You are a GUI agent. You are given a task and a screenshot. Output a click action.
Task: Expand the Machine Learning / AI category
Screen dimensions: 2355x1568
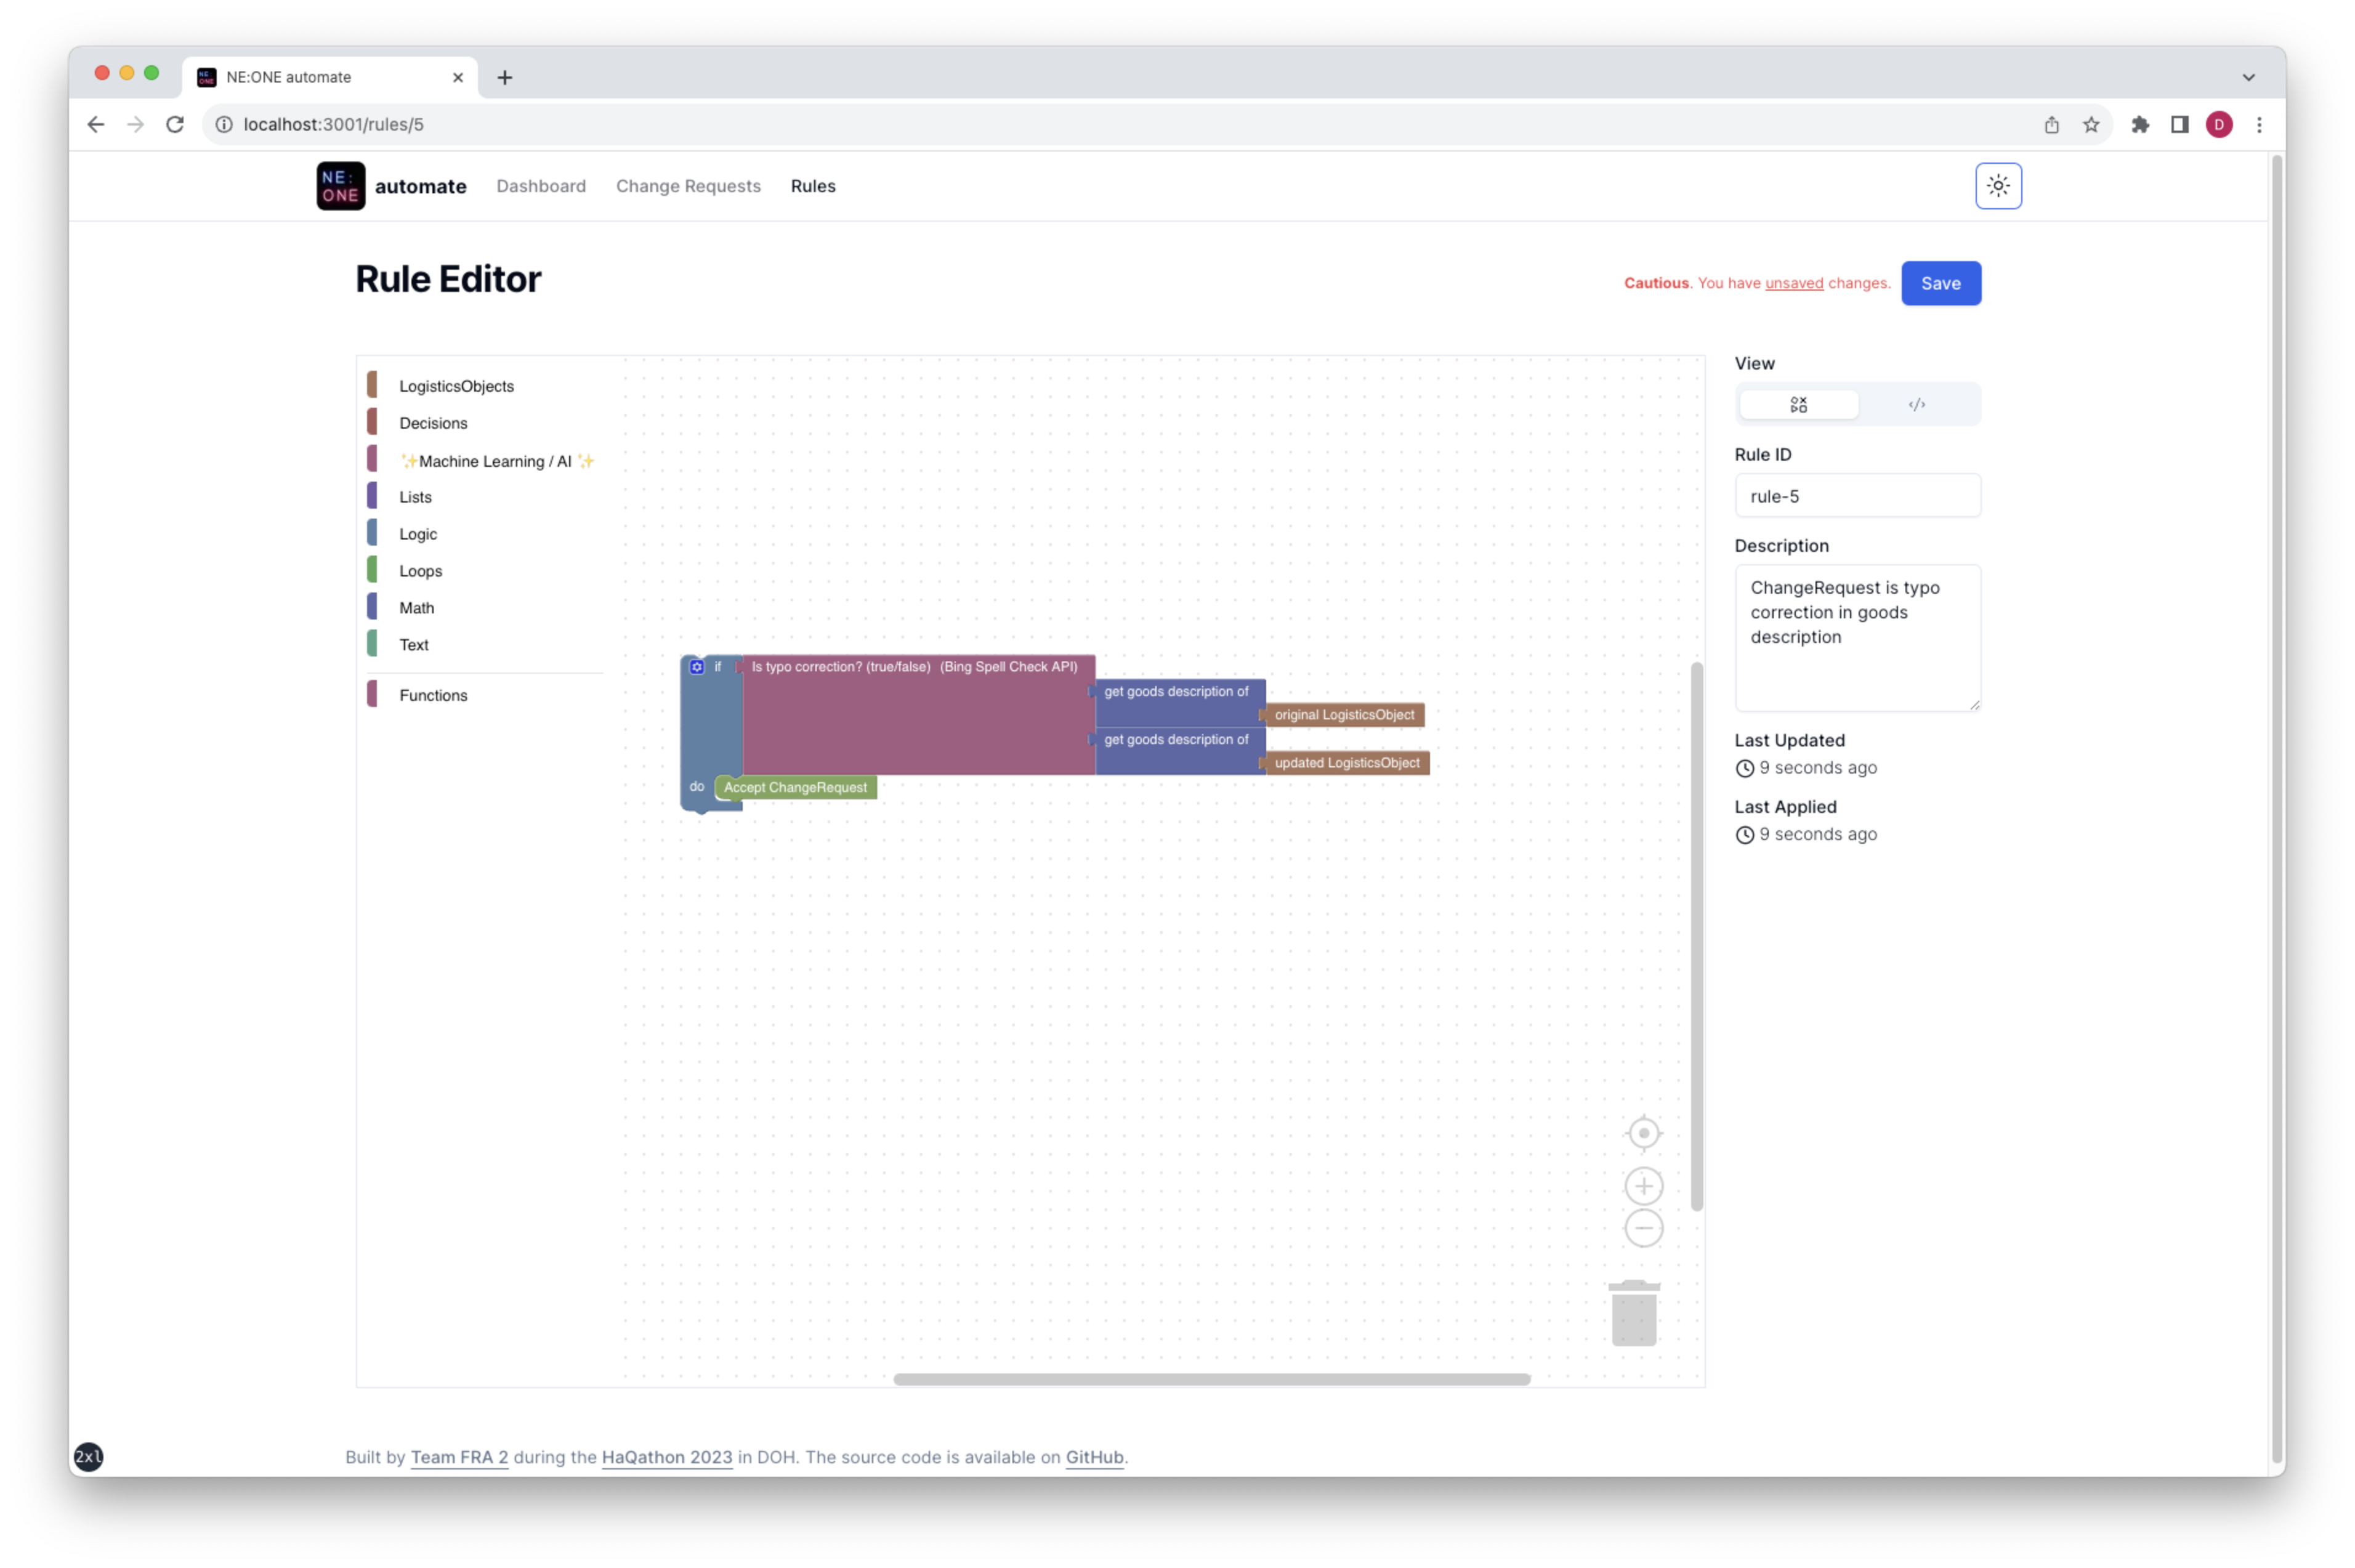495,461
